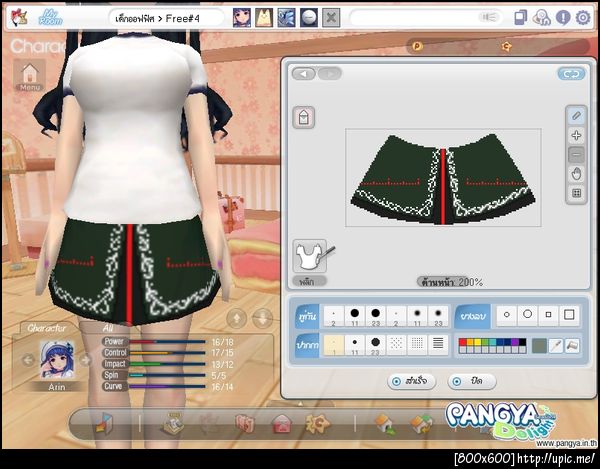The height and width of the screenshot is (469, 600).
Task: Click the grey X slot icon in top bar
Action: [x=331, y=18]
